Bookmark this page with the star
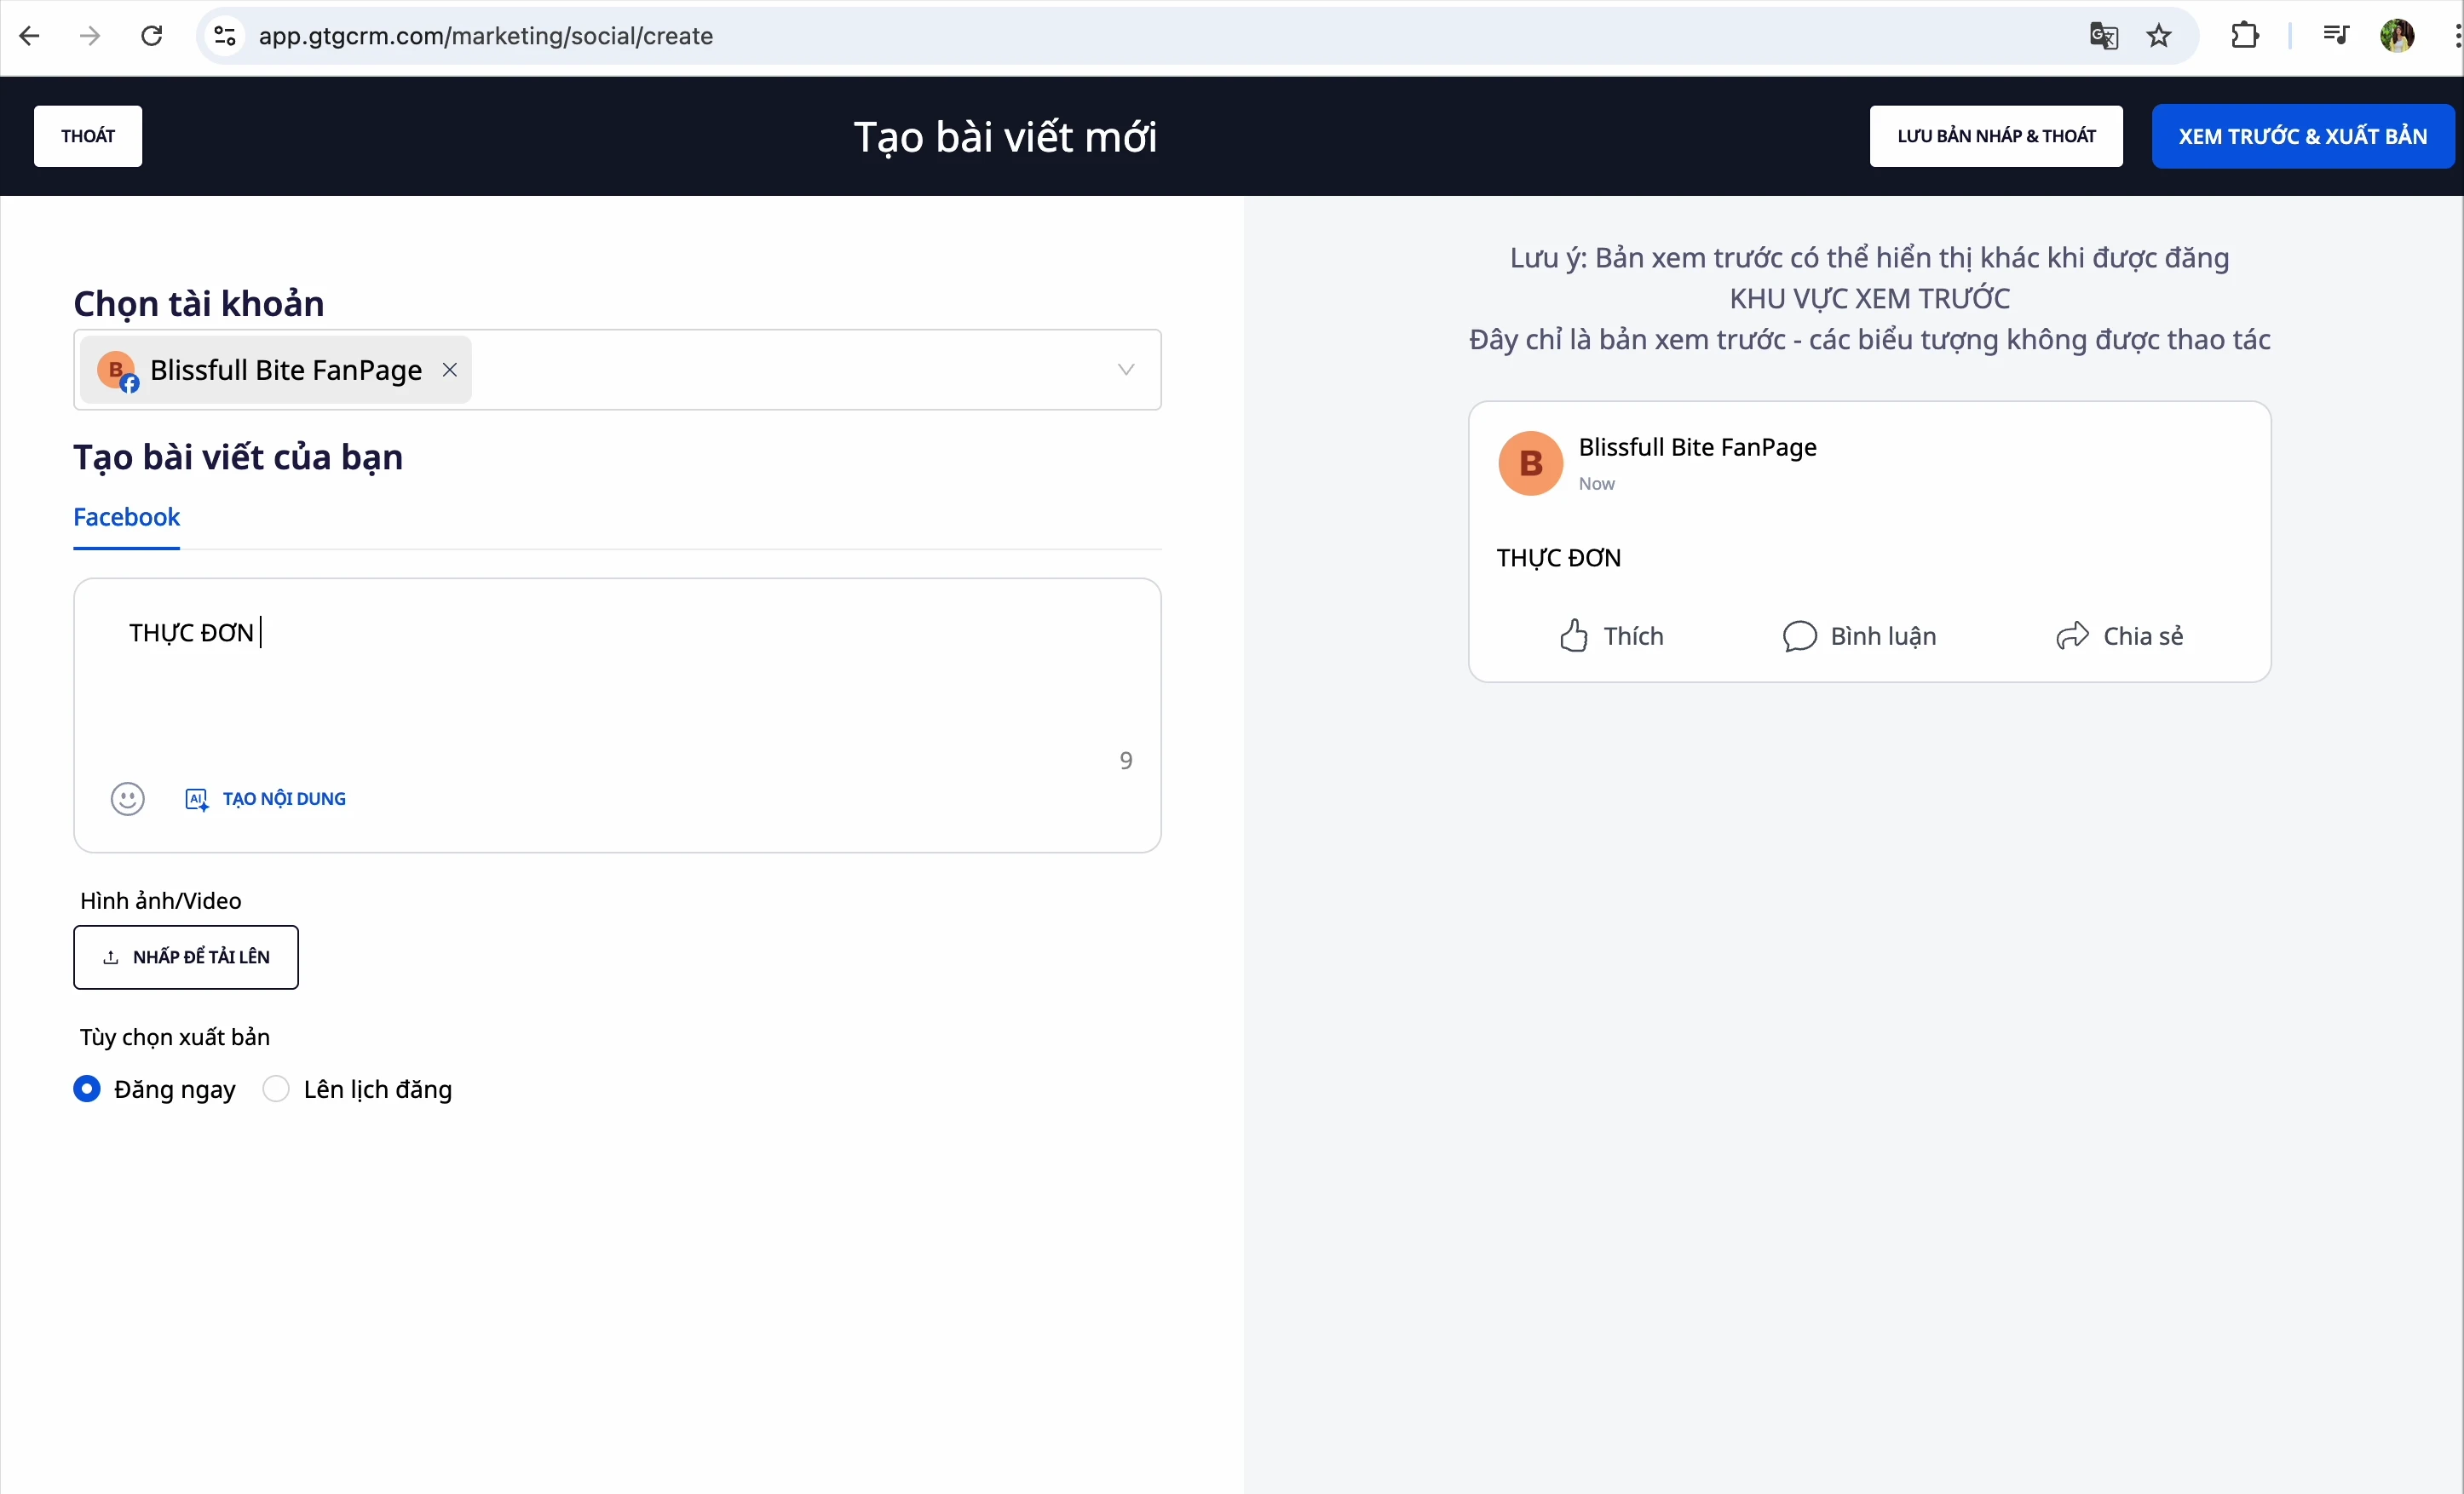The height and width of the screenshot is (1494, 2464). pyautogui.click(x=2159, y=36)
